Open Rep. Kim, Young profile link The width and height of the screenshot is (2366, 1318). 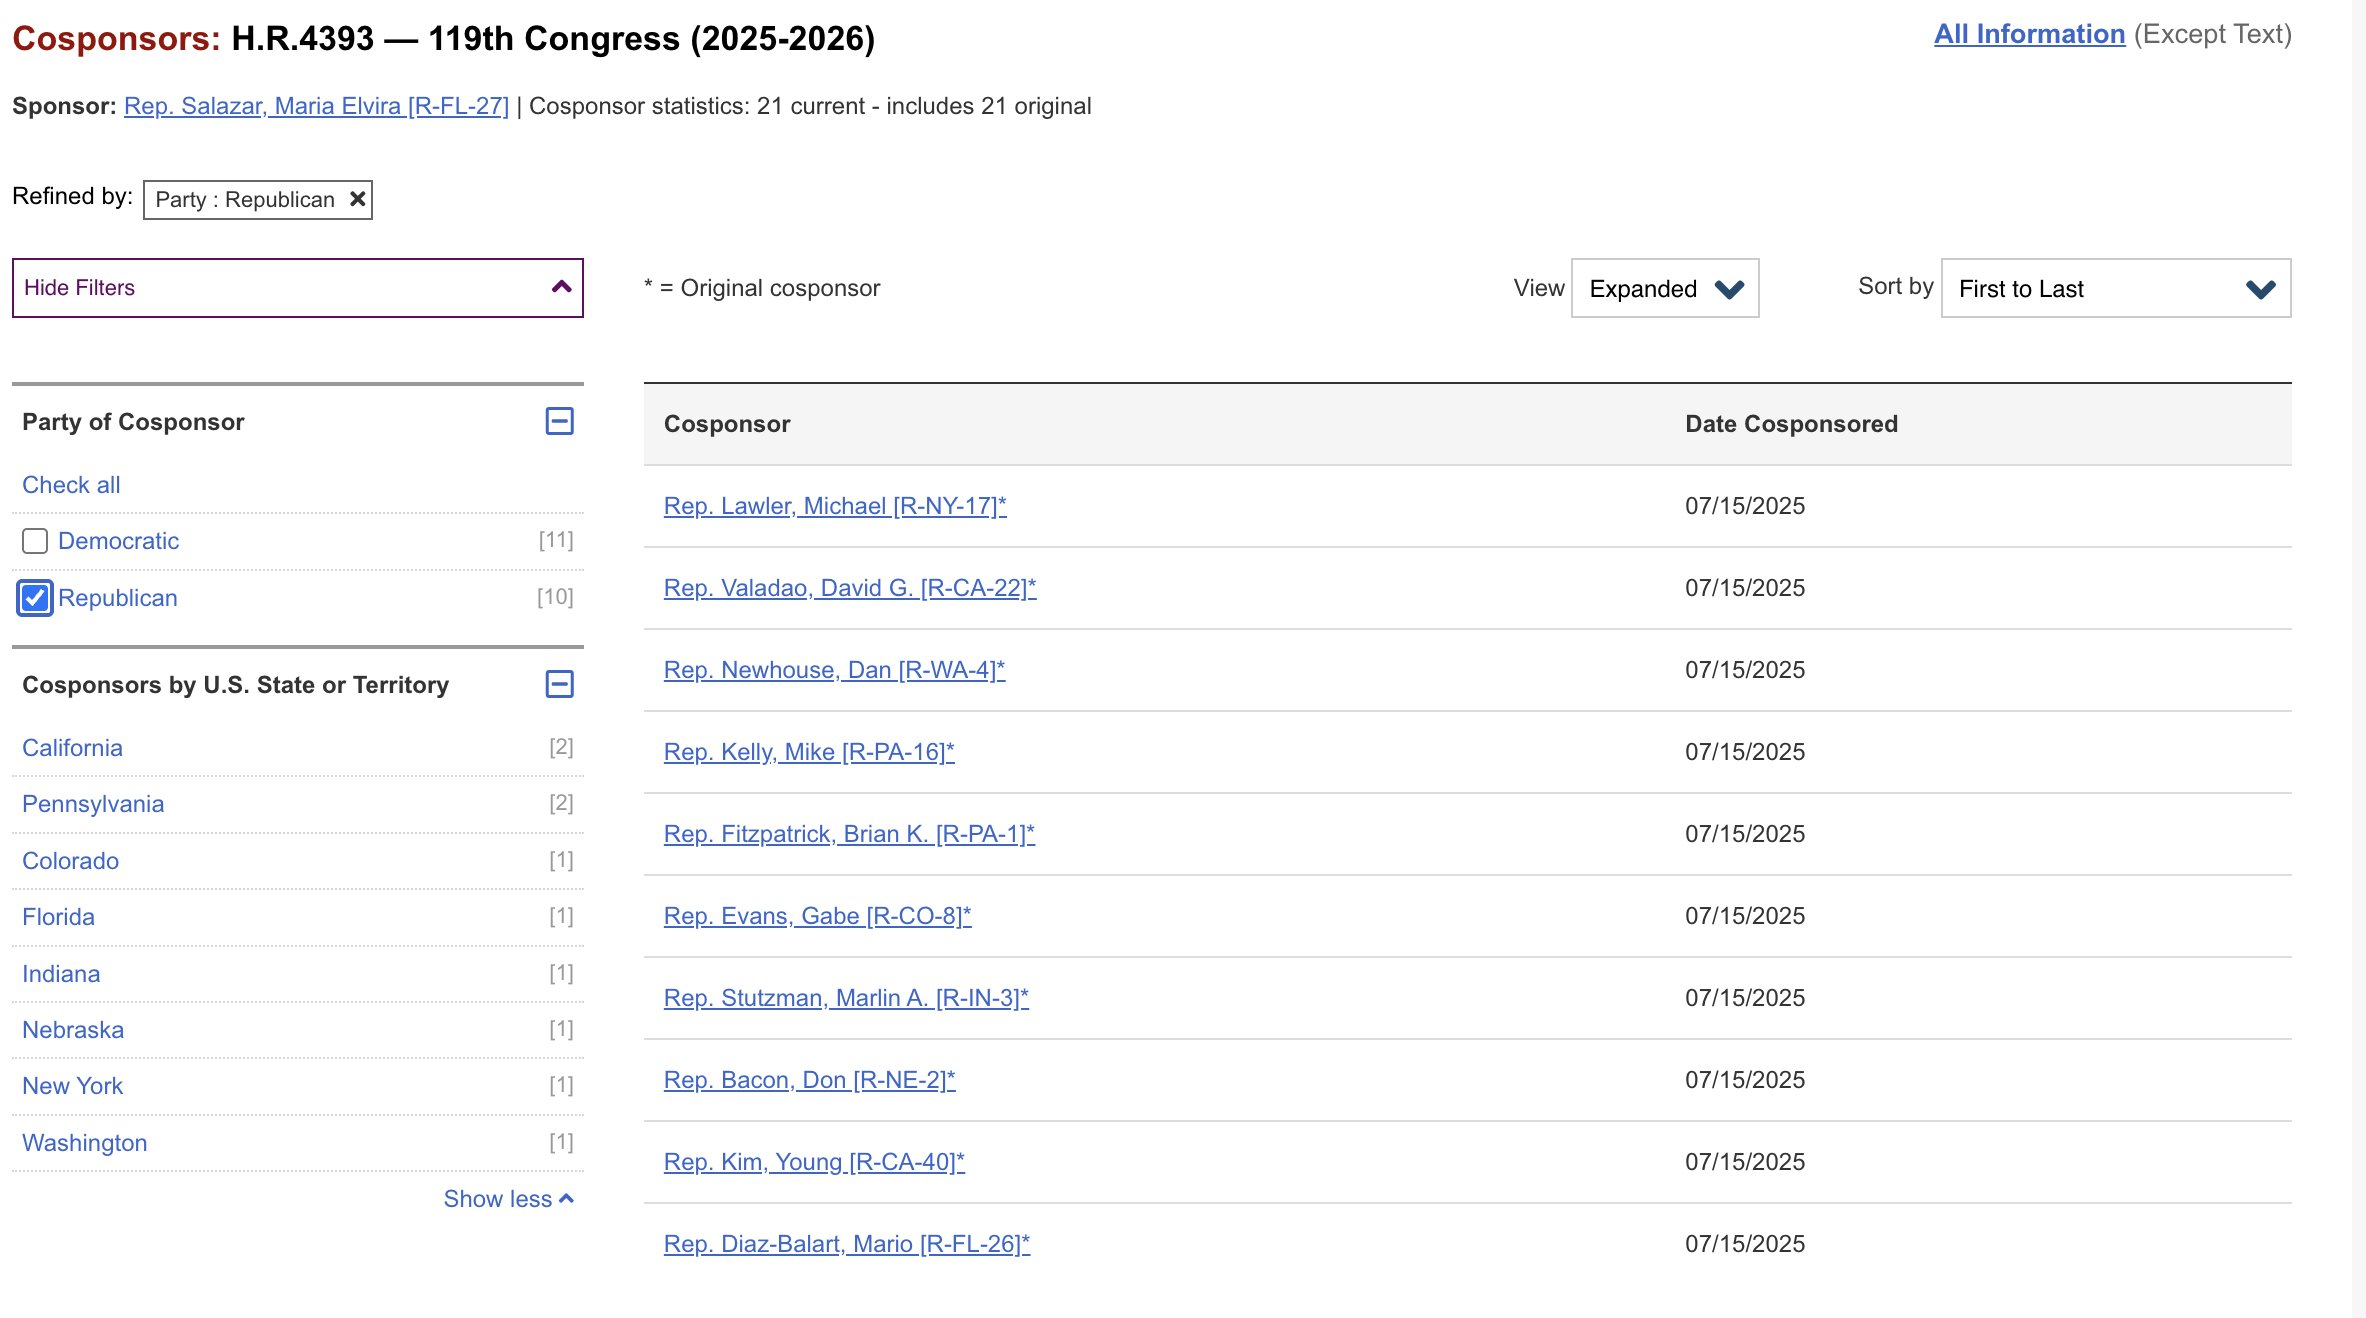[x=814, y=1162]
